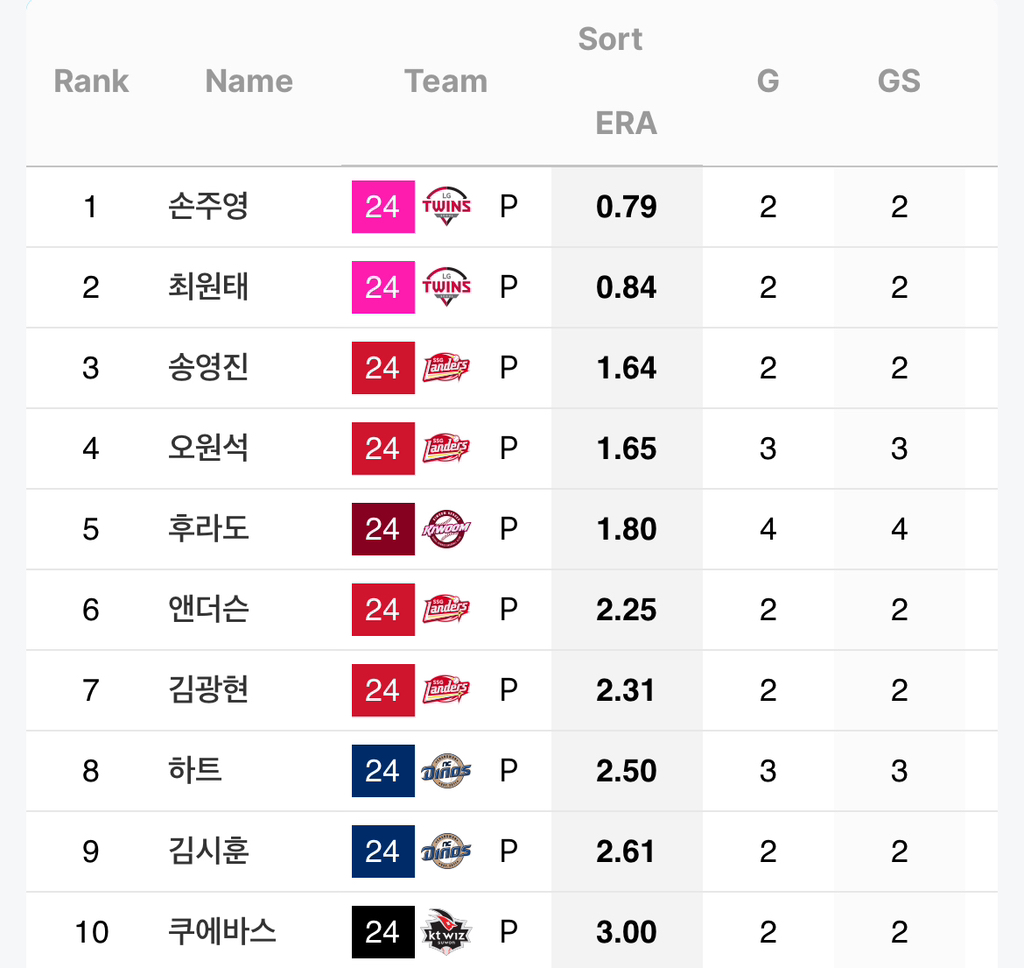The image size is (1024, 968).
Task: Click Kiwoom Heroes logo in 후라도 row
Action: click(447, 529)
